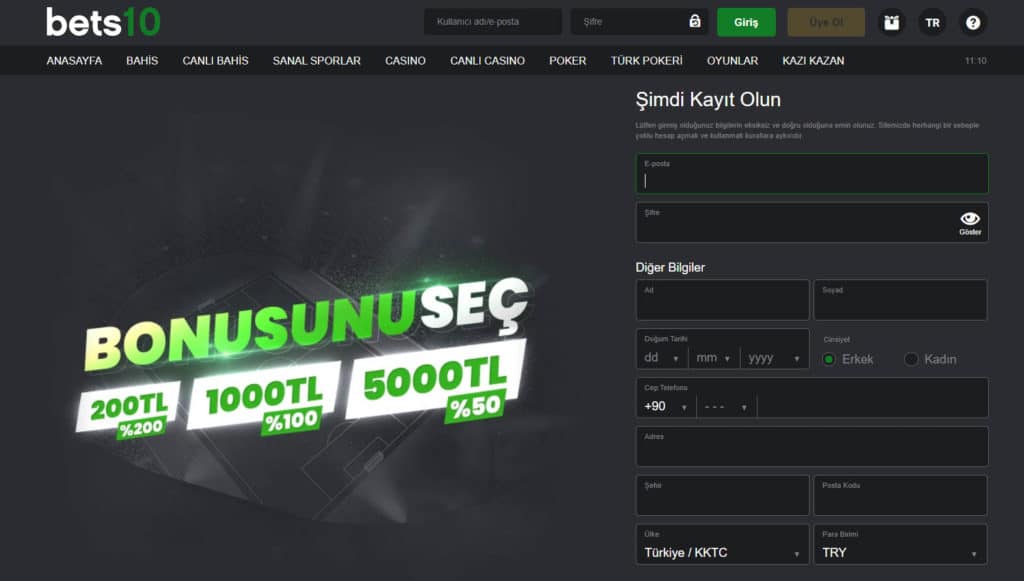The height and width of the screenshot is (581, 1024).
Task: Open the OYUNLAR menu item
Action: pos(732,61)
